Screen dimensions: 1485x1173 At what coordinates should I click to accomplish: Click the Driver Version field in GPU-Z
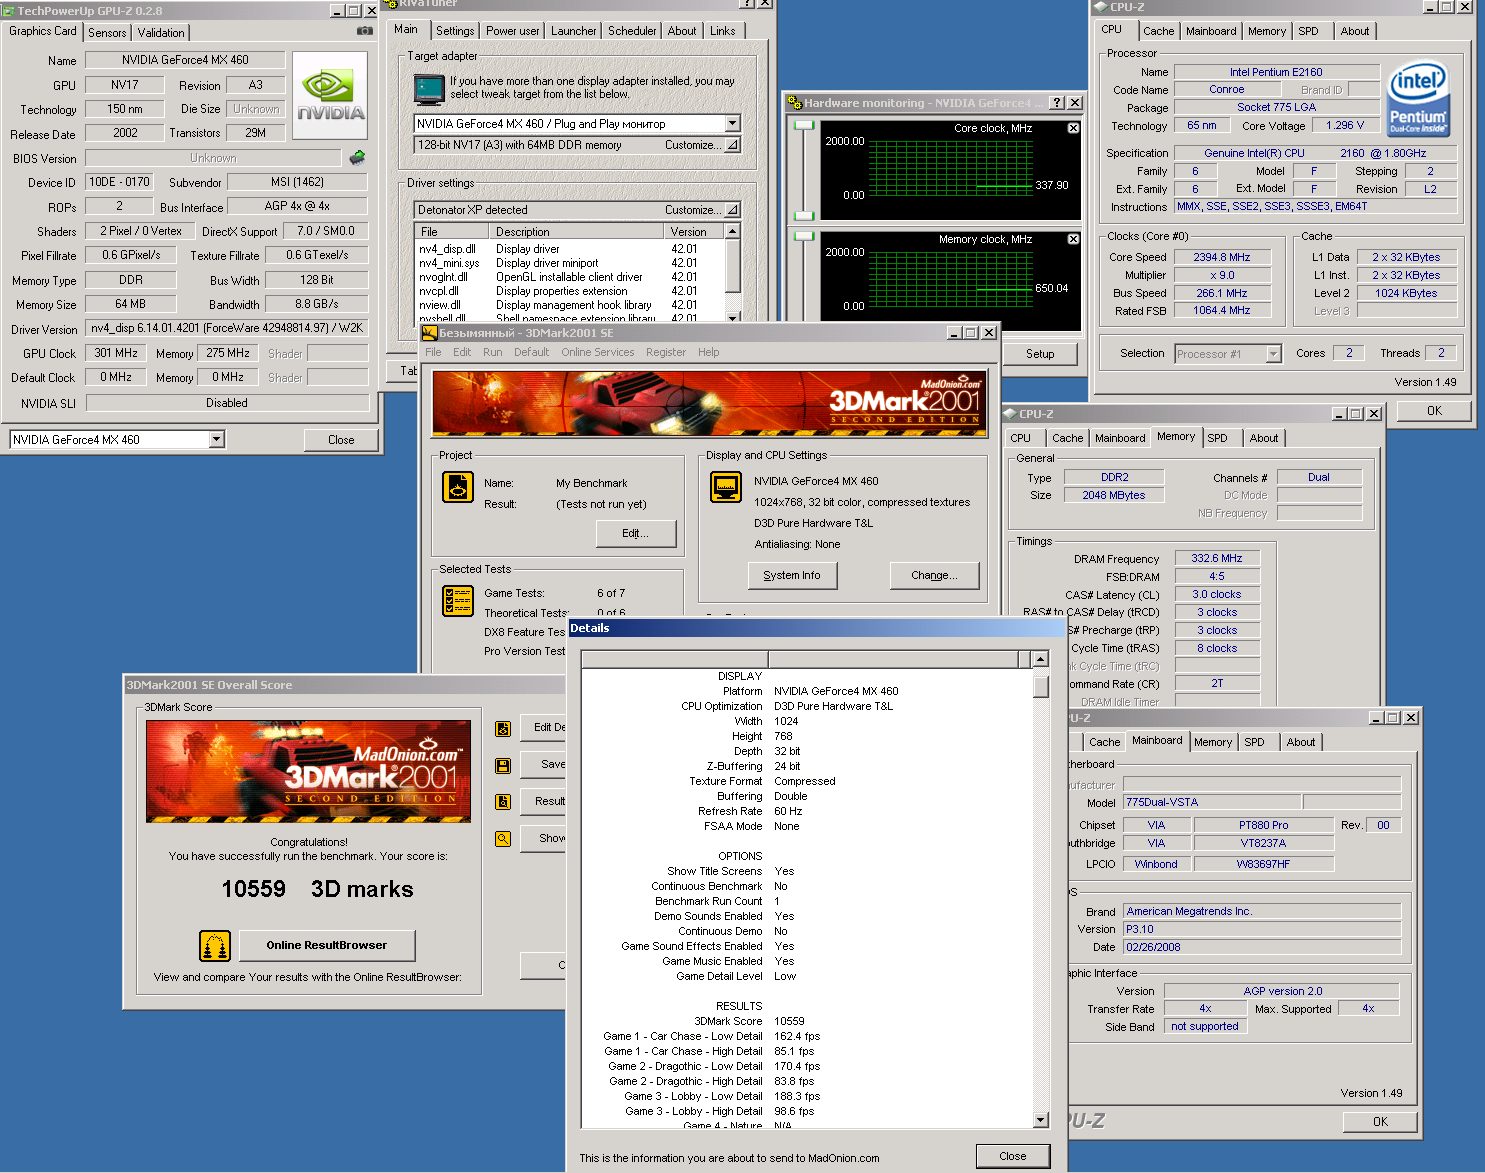227,328
